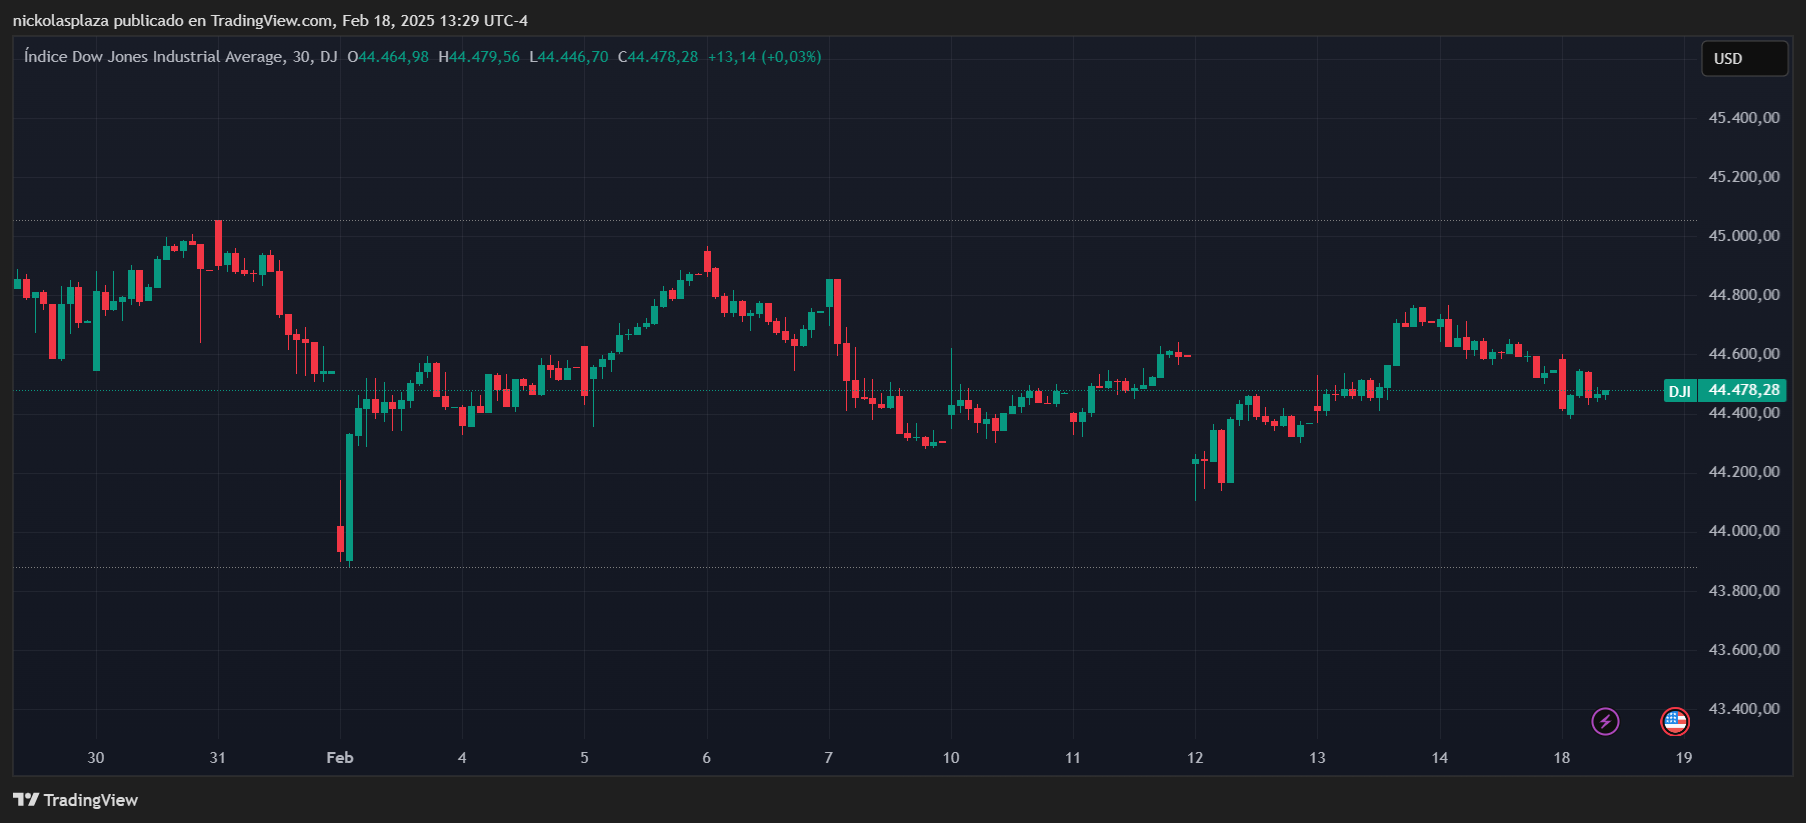Click the date label 13 on time axis
1806x823 pixels.
pyautogui.click(x=1317, y=758)
